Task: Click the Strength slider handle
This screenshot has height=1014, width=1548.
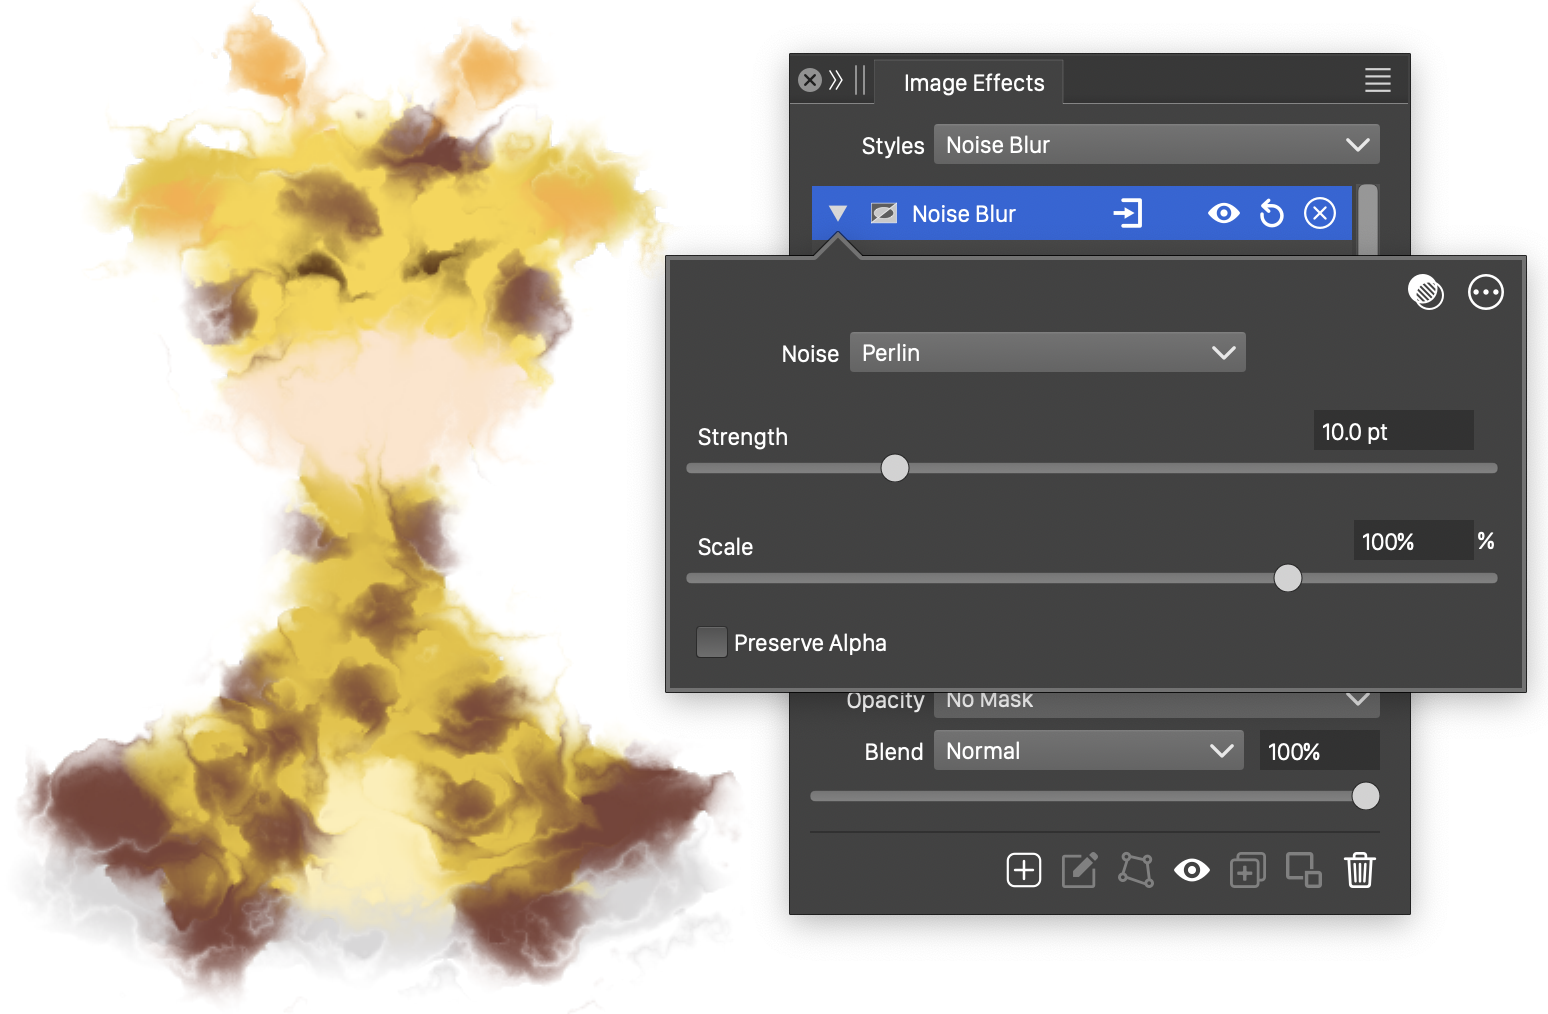Action: (x=895, y=468)
